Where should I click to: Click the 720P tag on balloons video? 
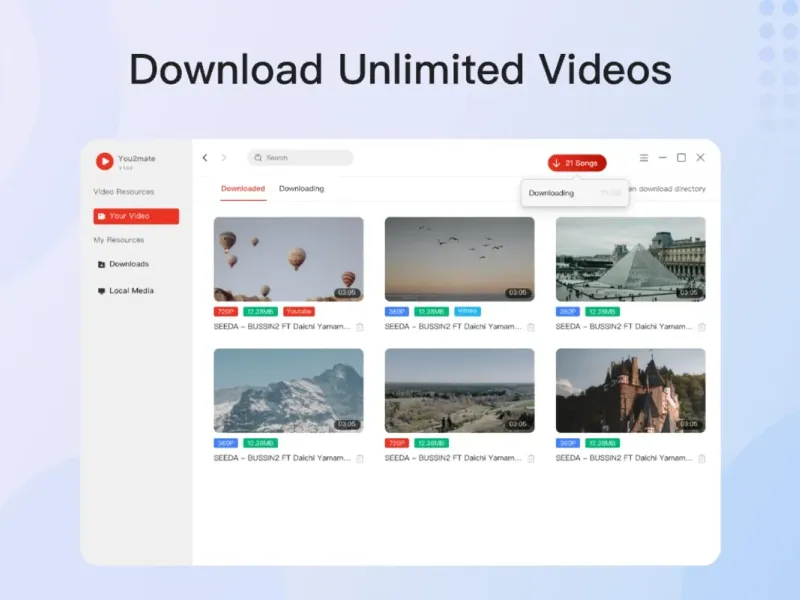(226, 312)
